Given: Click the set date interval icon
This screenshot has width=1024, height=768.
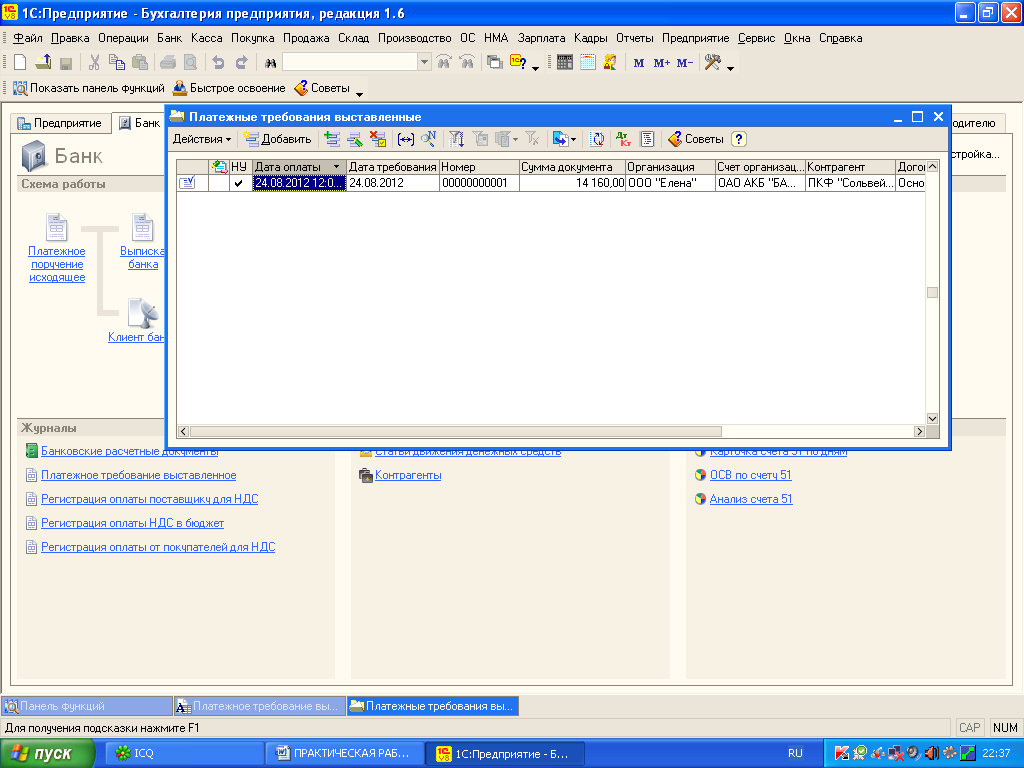Looking at the screenshot, I should tap(406, 139).
